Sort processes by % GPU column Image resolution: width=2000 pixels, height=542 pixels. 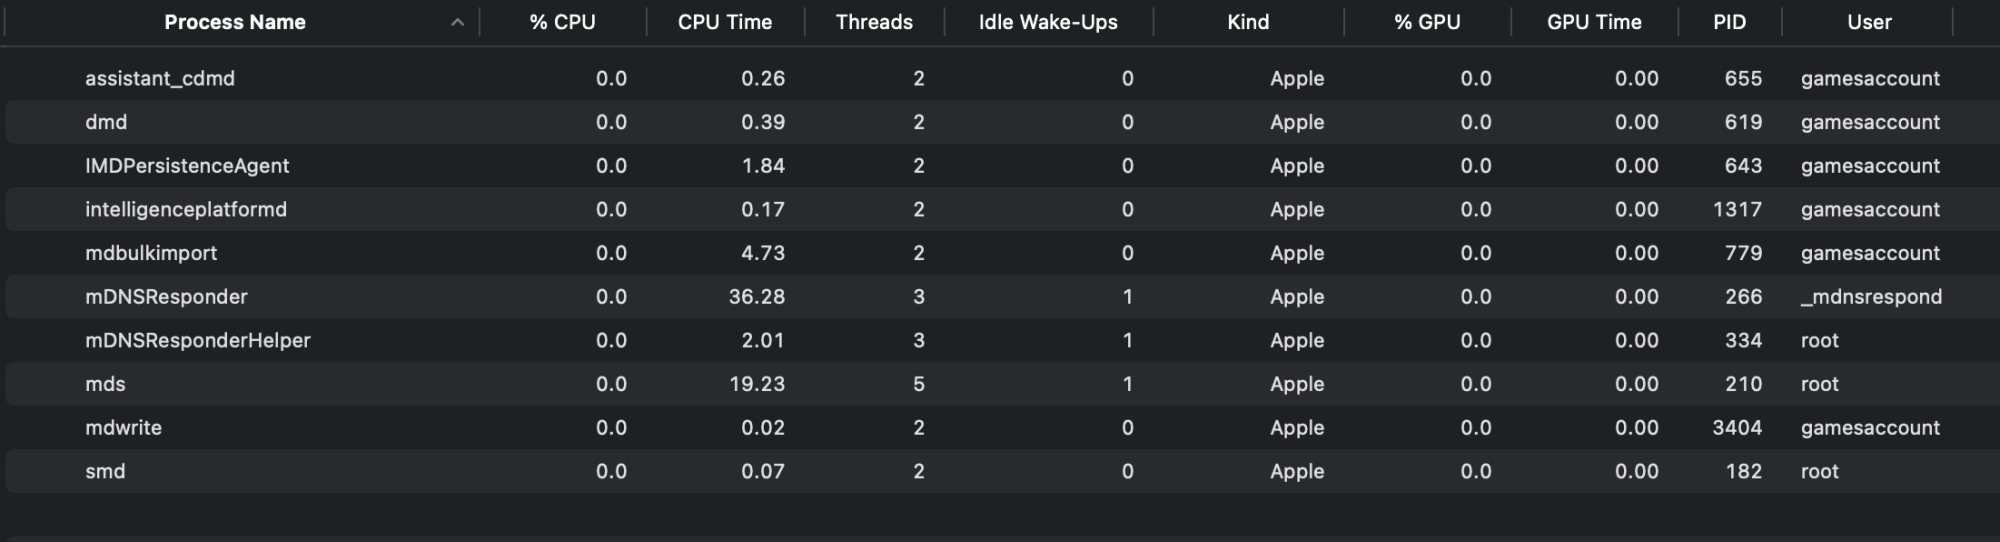coord(1427,22)
